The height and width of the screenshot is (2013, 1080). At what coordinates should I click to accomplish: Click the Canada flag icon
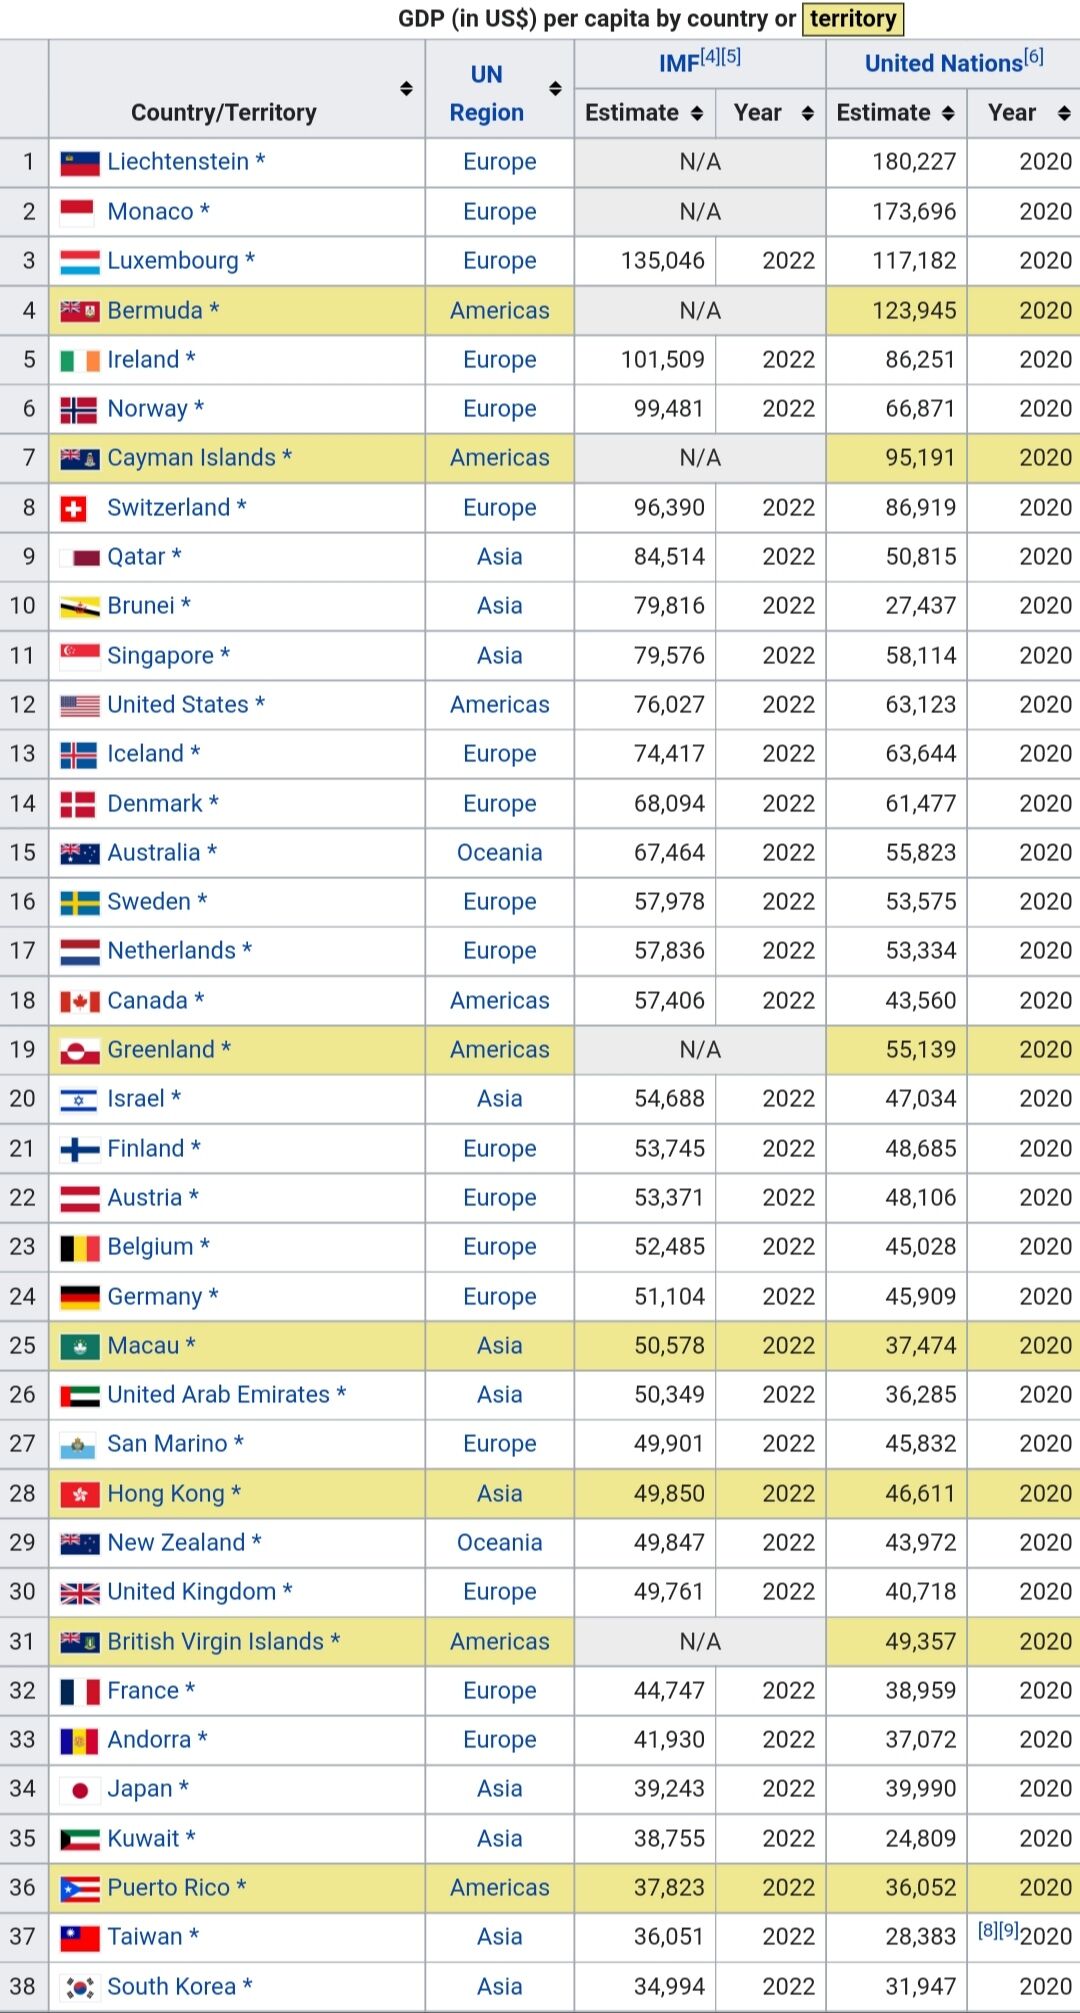[80, 1001]
